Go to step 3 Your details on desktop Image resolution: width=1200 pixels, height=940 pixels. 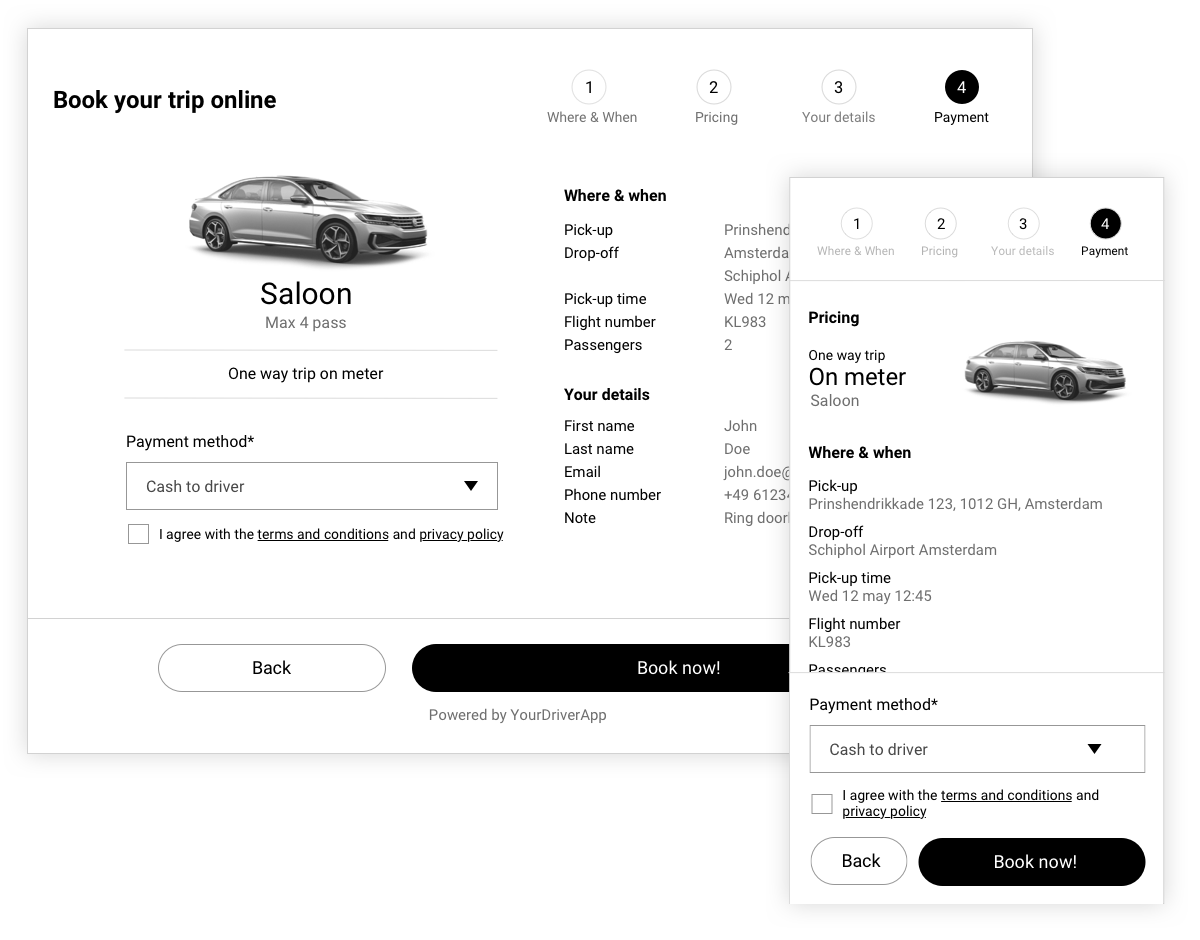(838, 87)
